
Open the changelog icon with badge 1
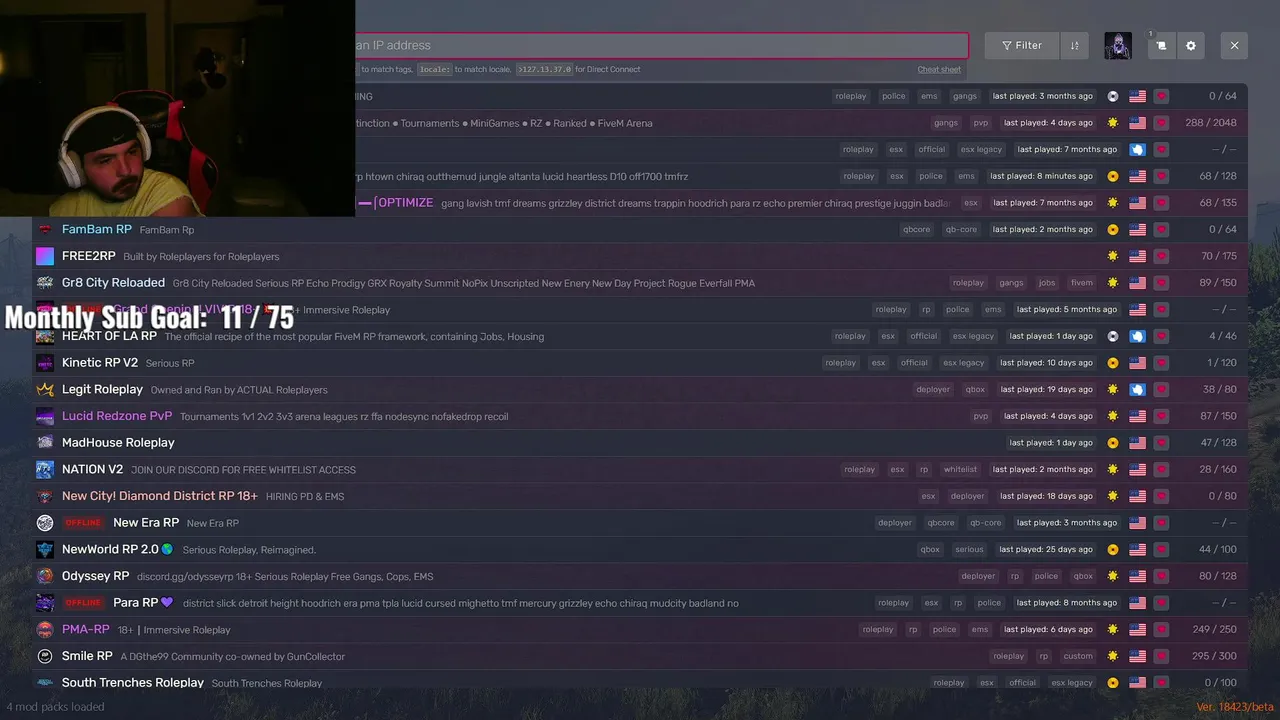(1161, 45)
